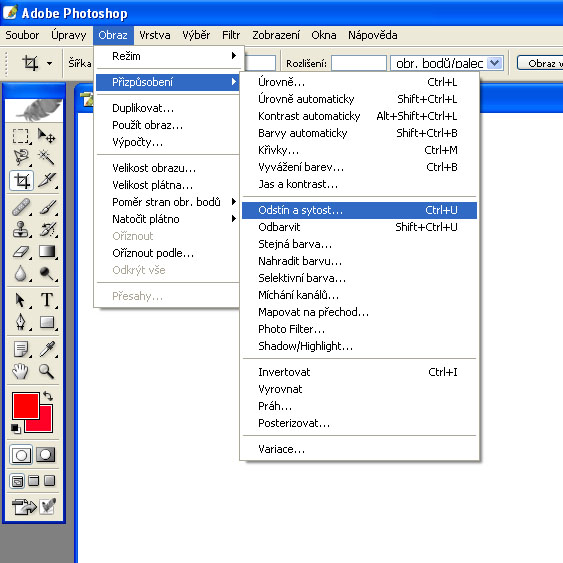
Task: Open the Nápověda menu
Action: click(373, 35)
